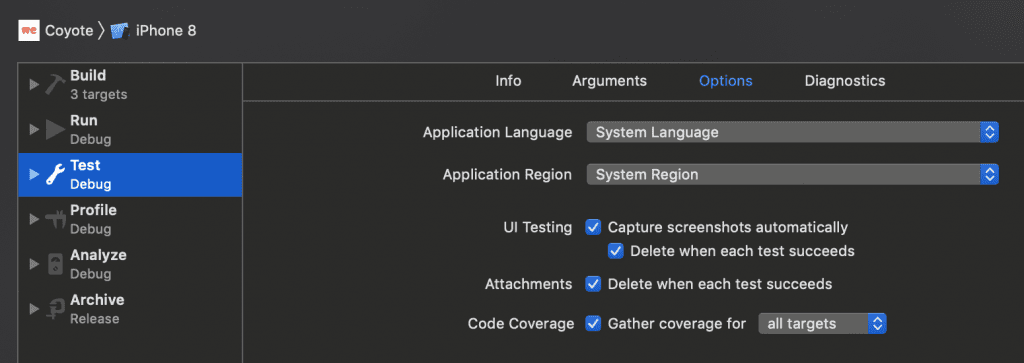Click the 'UI Testing' label
The width and height of the screenshot is (1024, 363).
tap(537, 227)
